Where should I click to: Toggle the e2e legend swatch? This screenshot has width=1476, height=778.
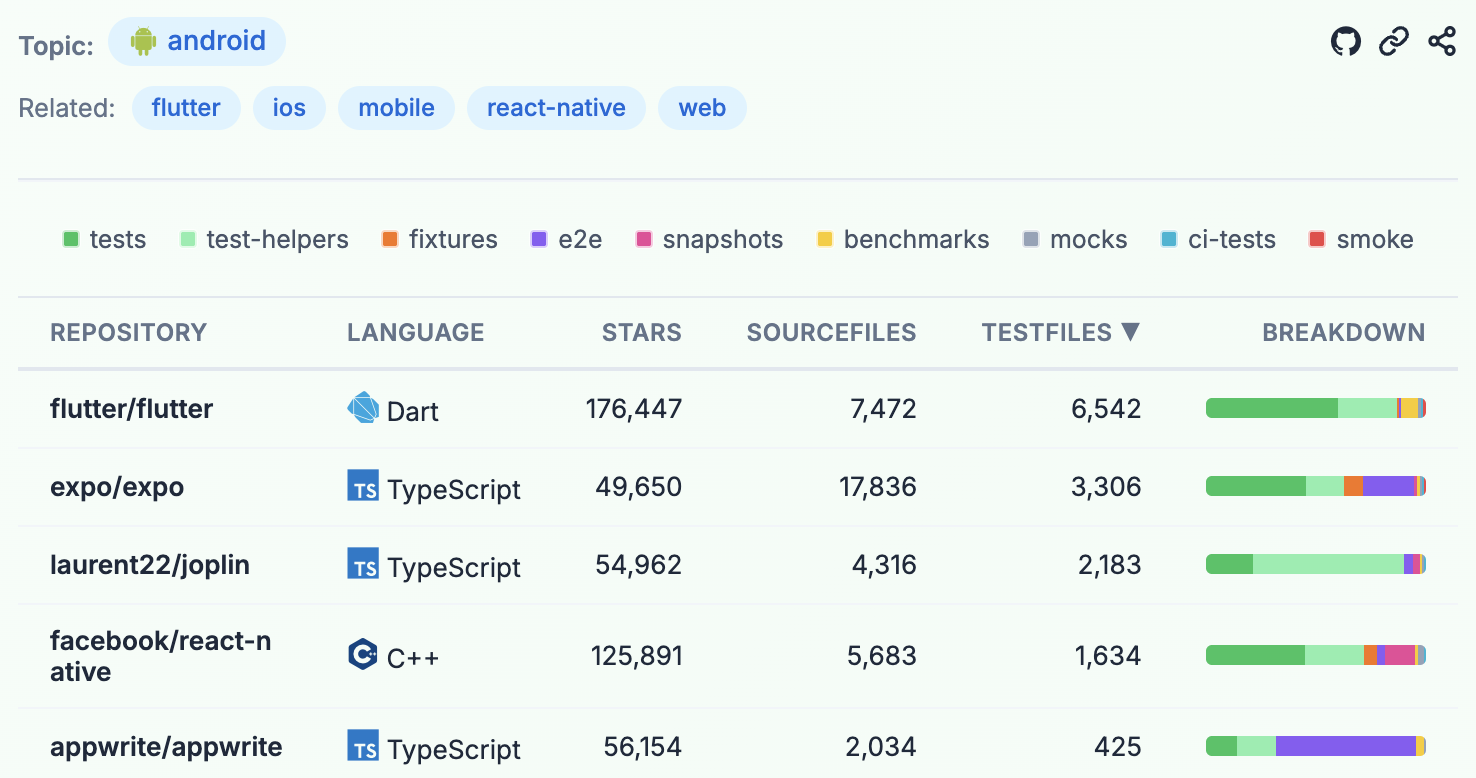(540, 240)
